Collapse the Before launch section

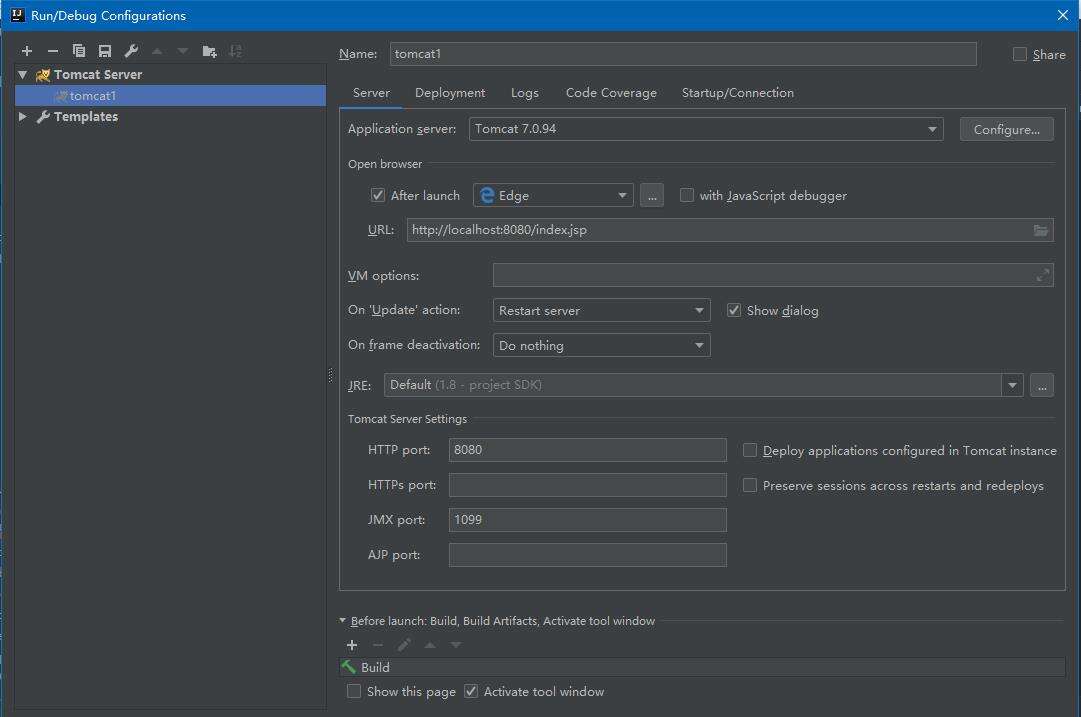343,620
